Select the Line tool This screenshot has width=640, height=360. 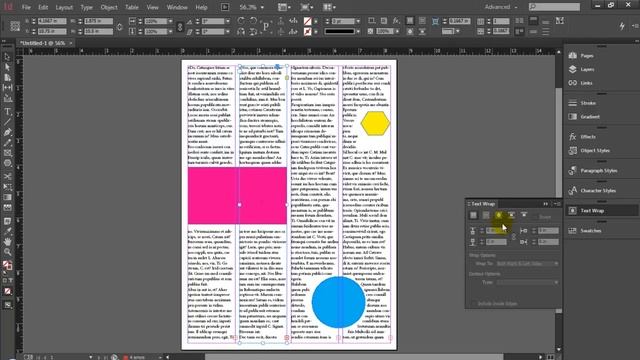click(7, 122)
